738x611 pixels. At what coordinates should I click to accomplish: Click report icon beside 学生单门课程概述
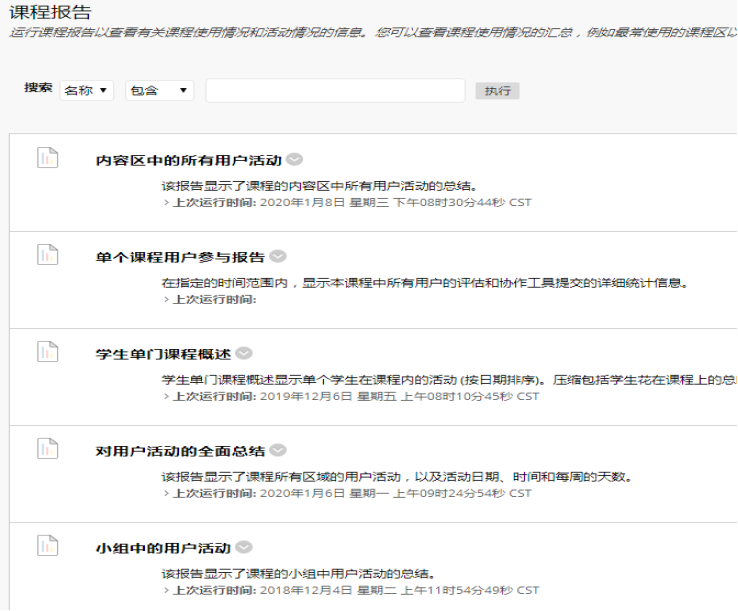tap(47, 352)
